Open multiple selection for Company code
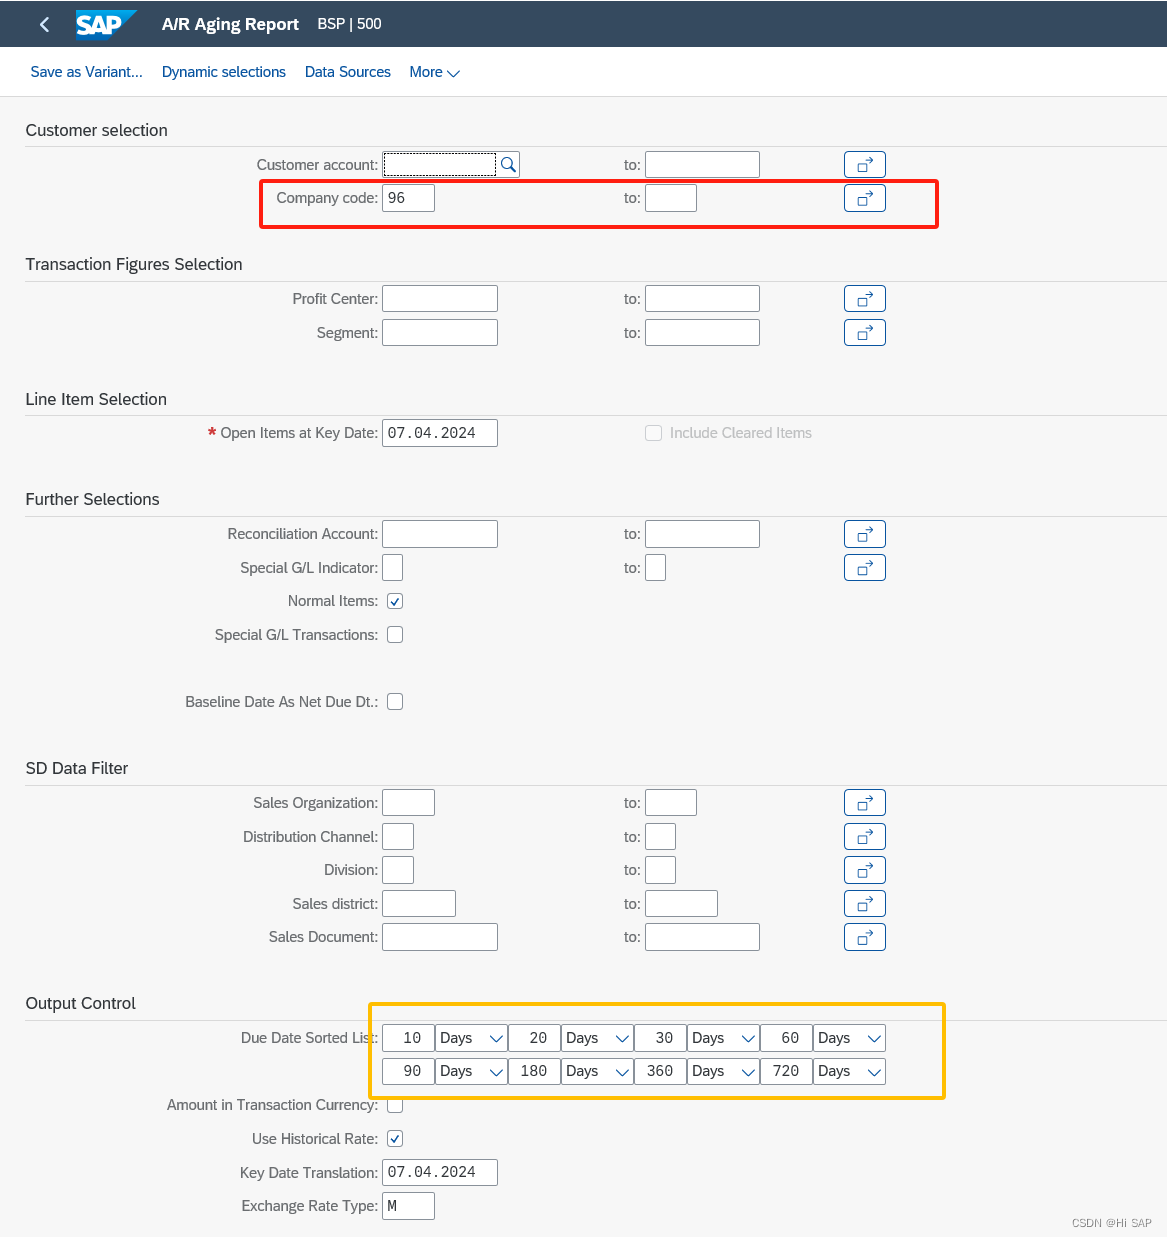This screenshot has width=1167, height=1237. [864, 197]
